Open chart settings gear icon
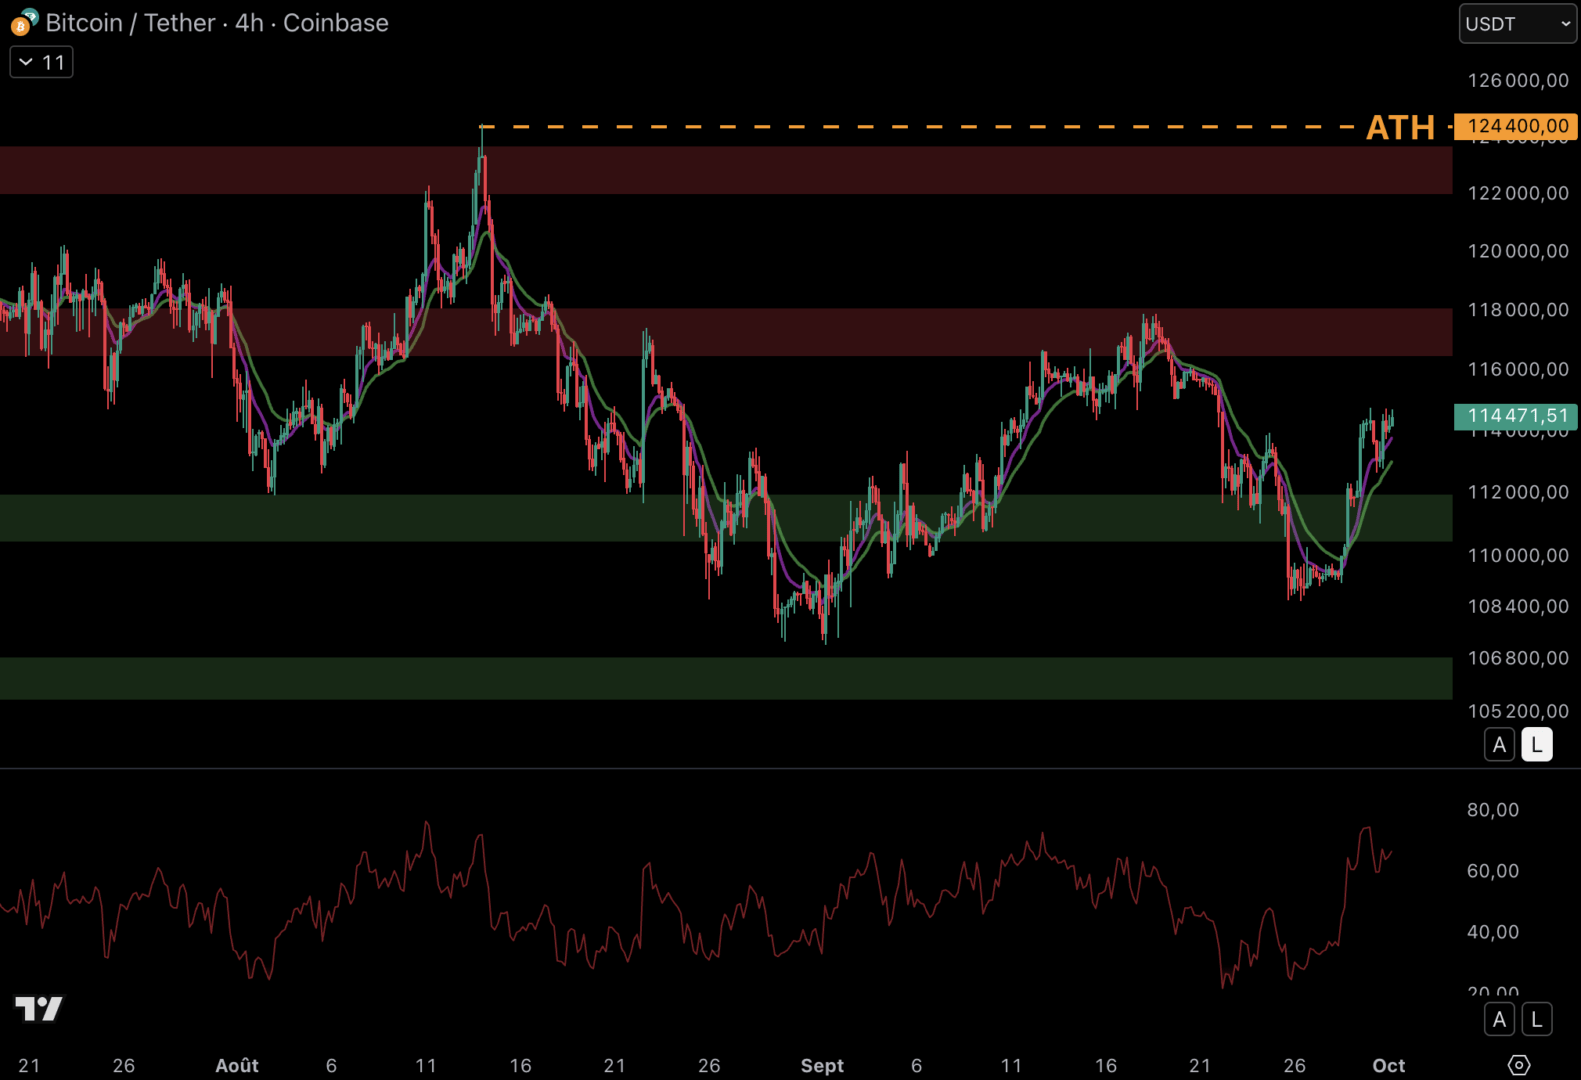The height and width of the screenshot is (1080, 1581). [1518, 1065]
